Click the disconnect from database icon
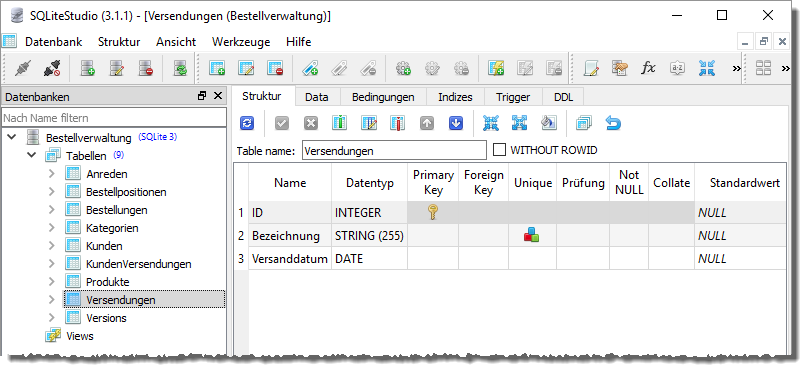Image resolution: width=807 pixels, height=373 pixels. pyautogui.click(x=51, y=68)
